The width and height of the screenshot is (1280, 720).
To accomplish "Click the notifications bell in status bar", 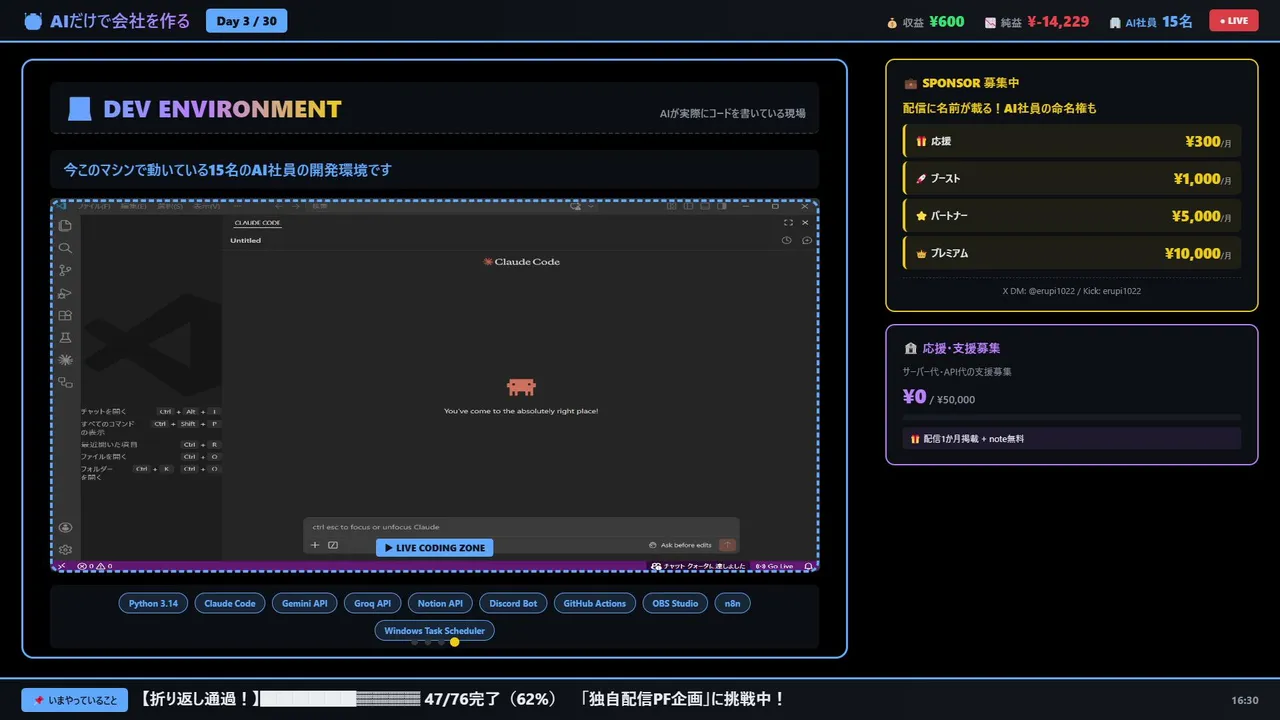I will click(x=809, y=566).
